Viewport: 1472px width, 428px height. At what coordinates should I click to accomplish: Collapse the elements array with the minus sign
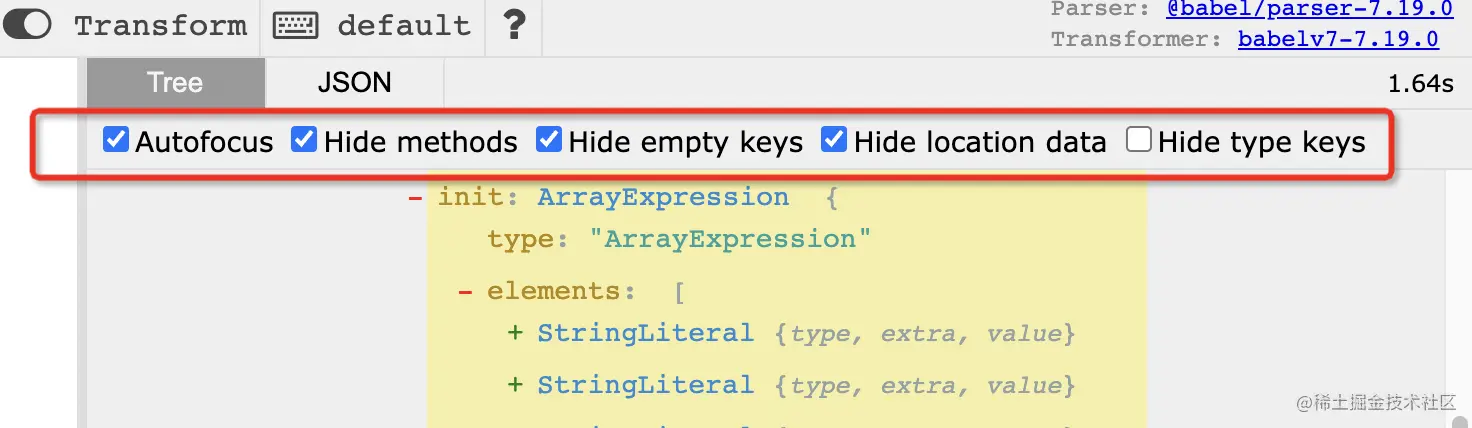coord(465,292)
